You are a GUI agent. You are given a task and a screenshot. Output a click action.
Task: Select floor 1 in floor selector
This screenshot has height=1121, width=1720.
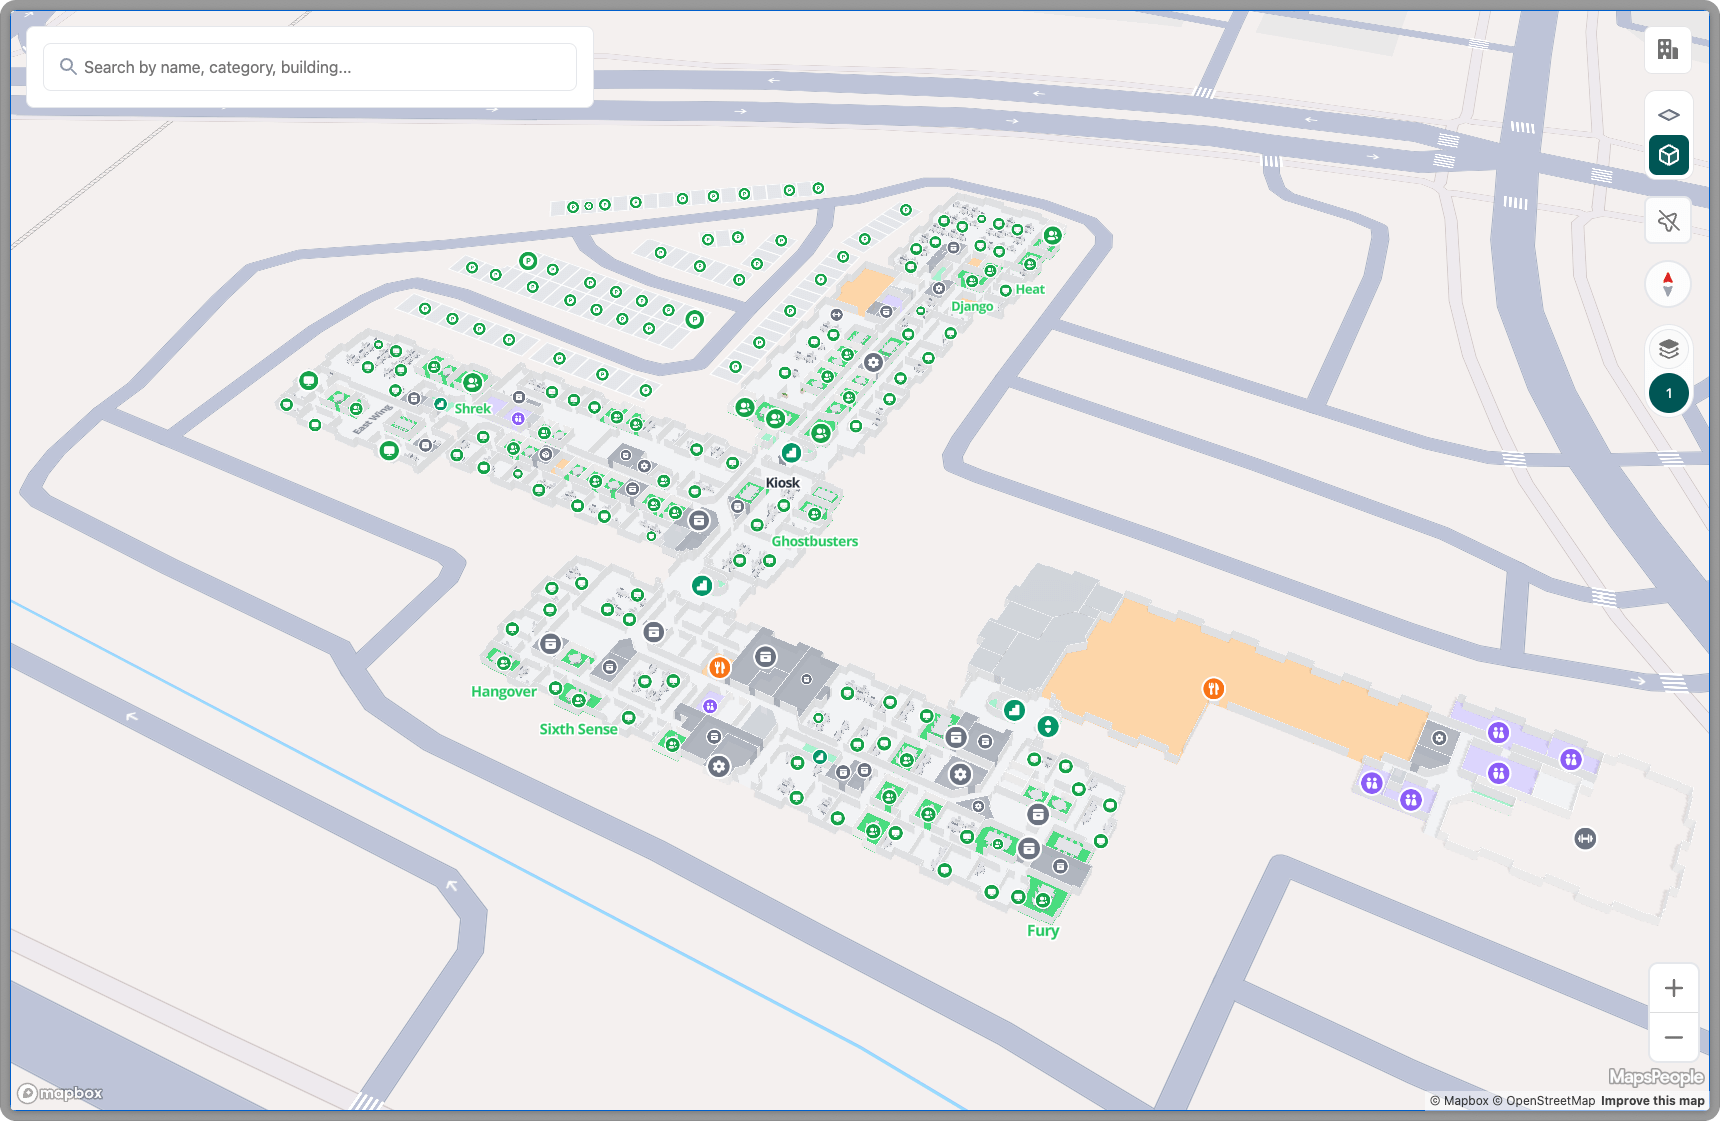pyautogui.click(x=1667, y=393)
